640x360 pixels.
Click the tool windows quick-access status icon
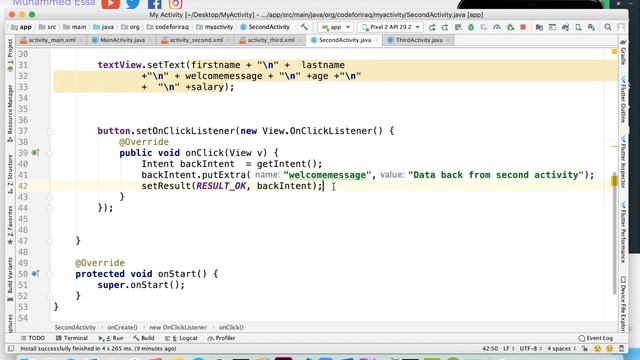tap(11, 349)
